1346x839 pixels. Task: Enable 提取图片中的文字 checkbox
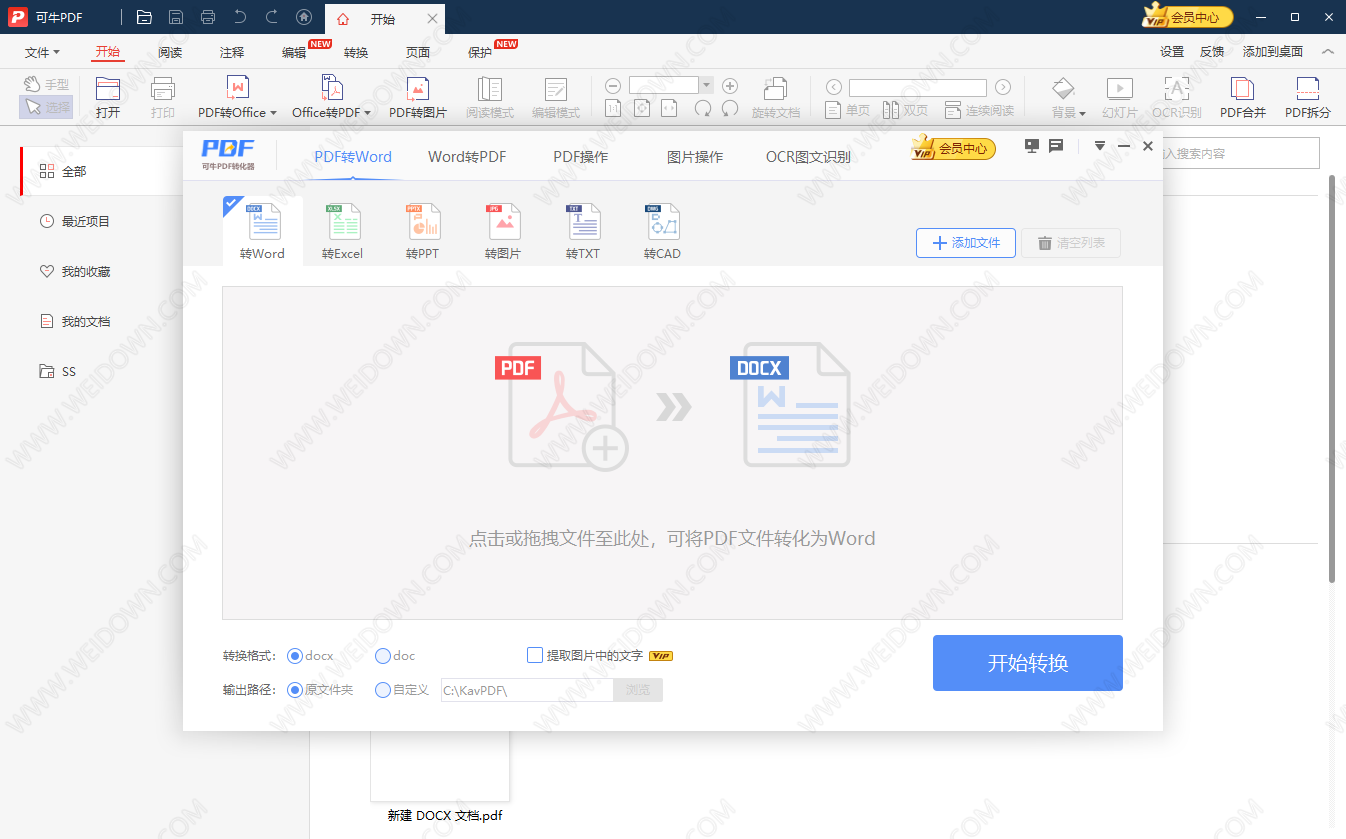click(535, 656)
